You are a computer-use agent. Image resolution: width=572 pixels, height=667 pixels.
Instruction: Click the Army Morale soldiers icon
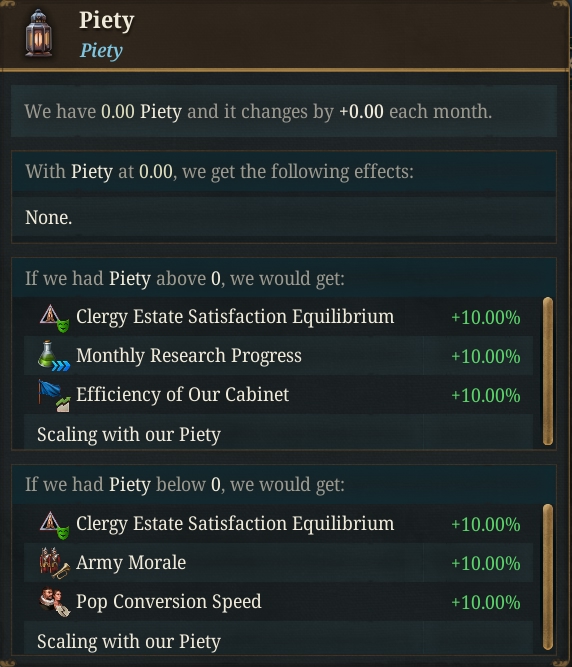(54, 563)
